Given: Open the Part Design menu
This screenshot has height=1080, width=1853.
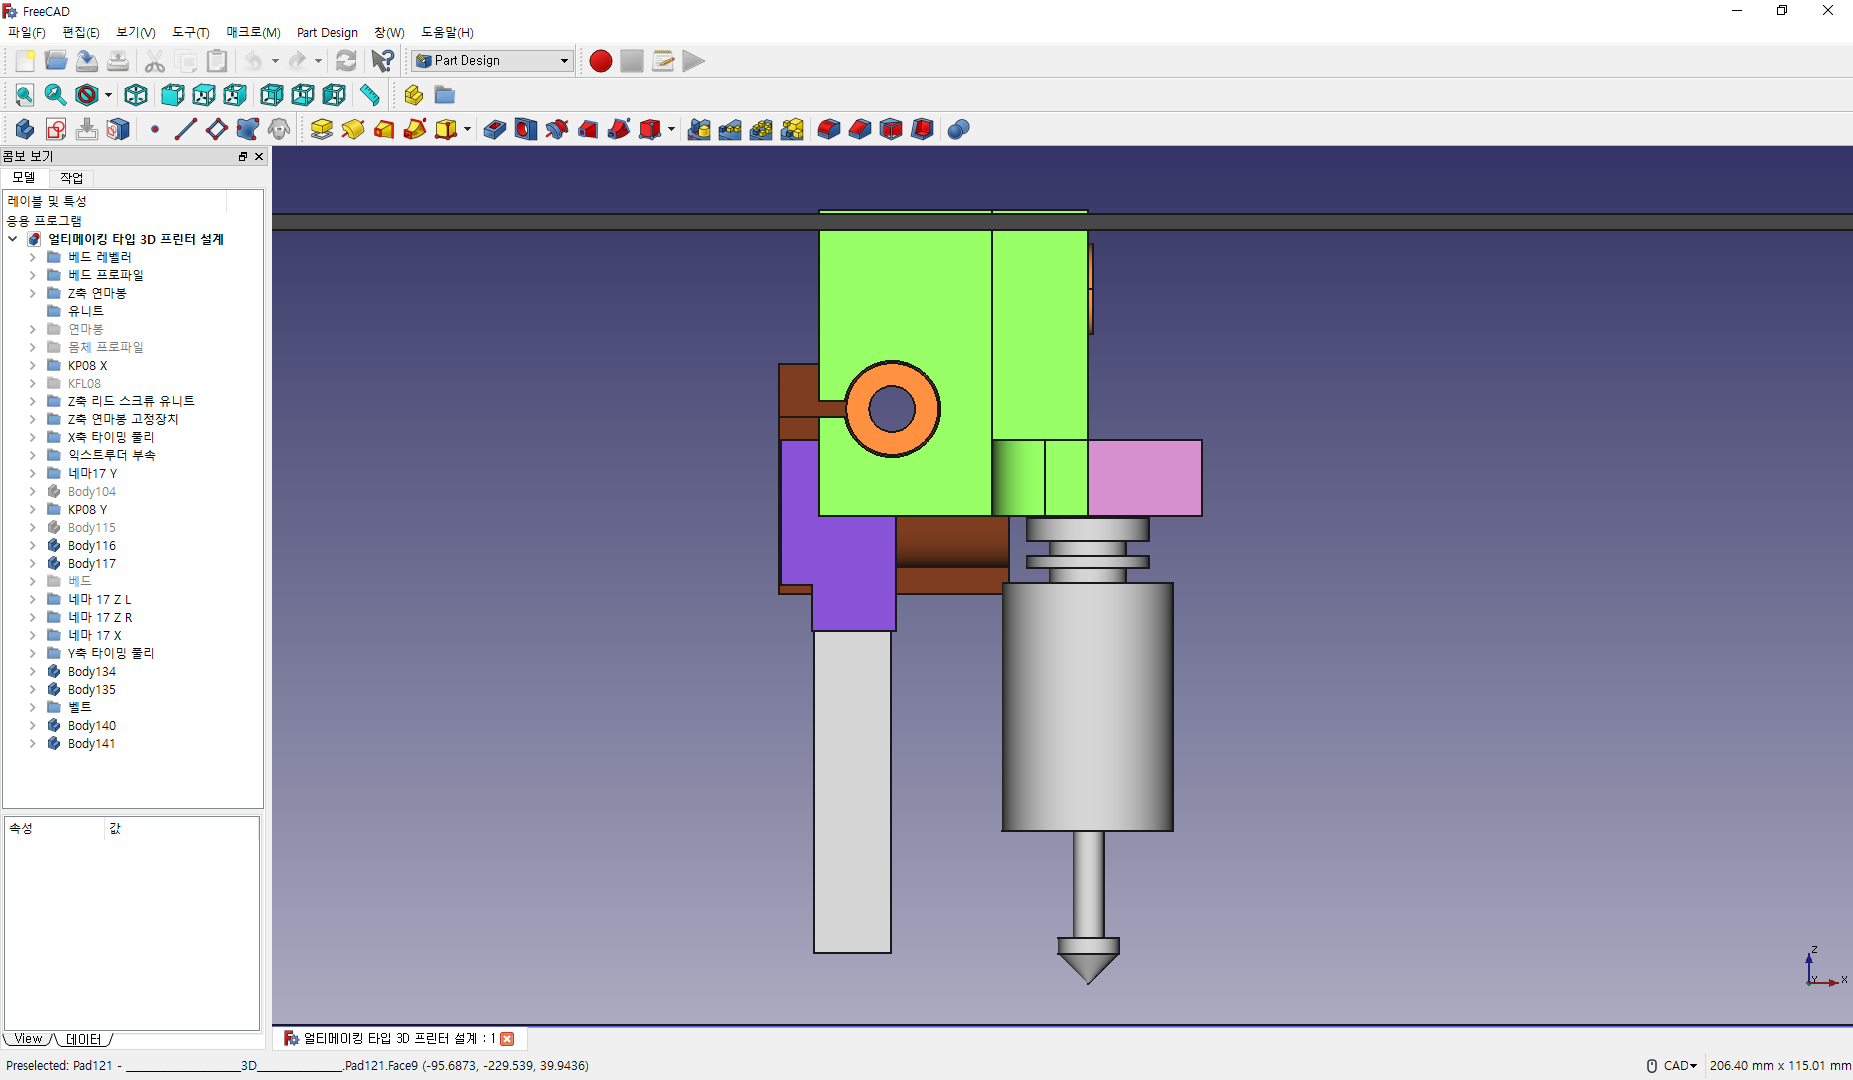Looking at the screenshot, I should coord(327,32).
